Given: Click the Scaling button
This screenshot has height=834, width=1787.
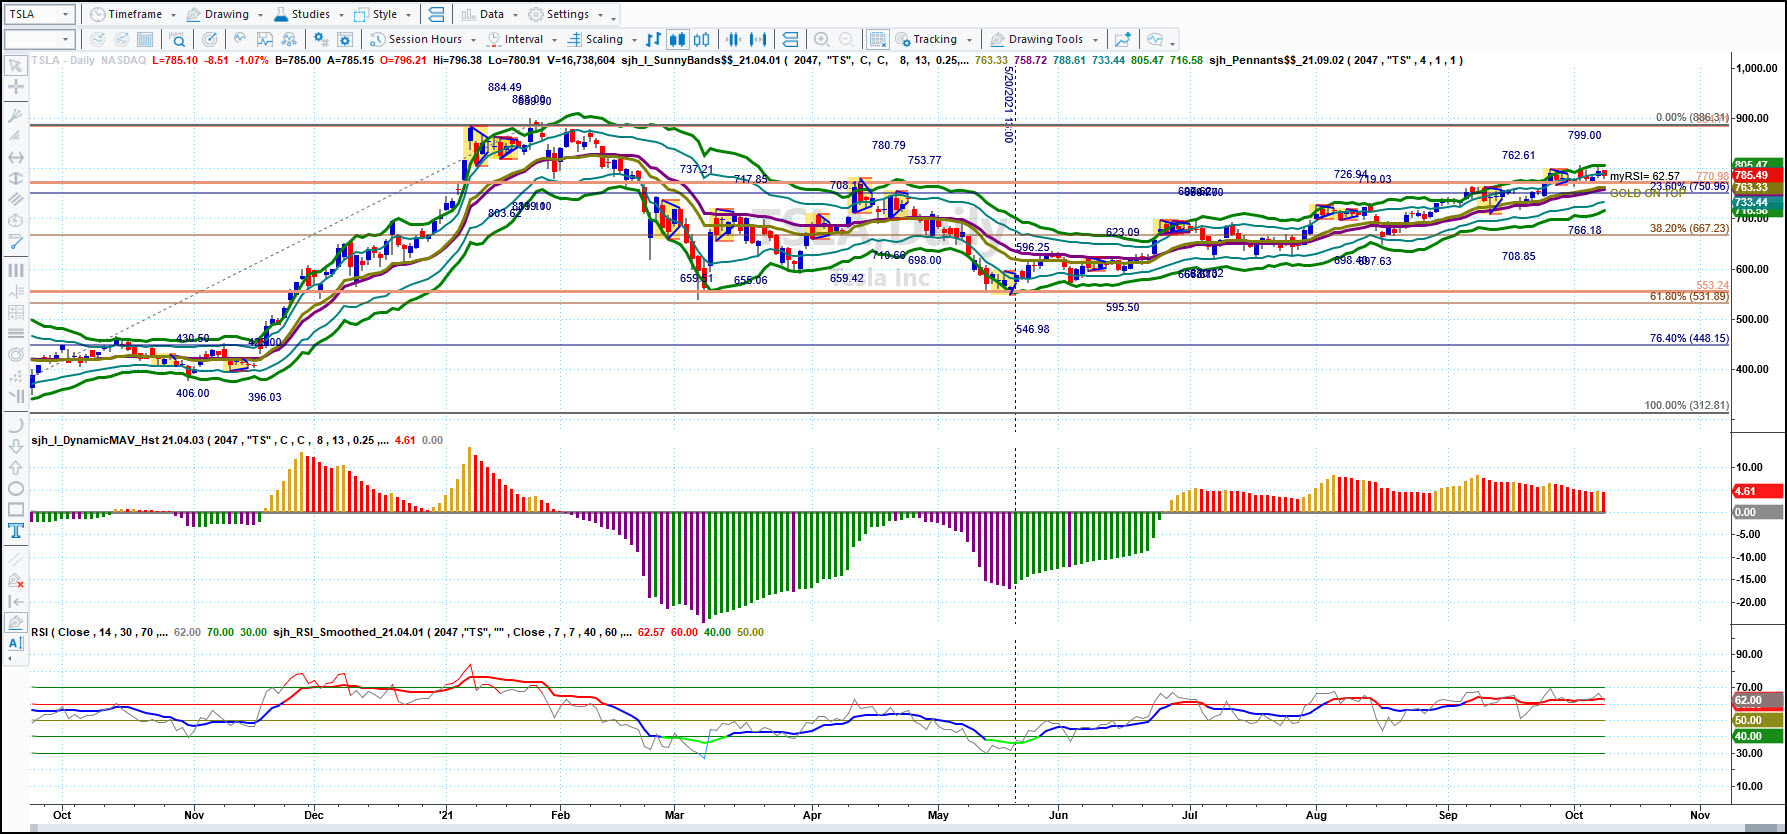Looking at the screenshot, I should click(595, 39).
